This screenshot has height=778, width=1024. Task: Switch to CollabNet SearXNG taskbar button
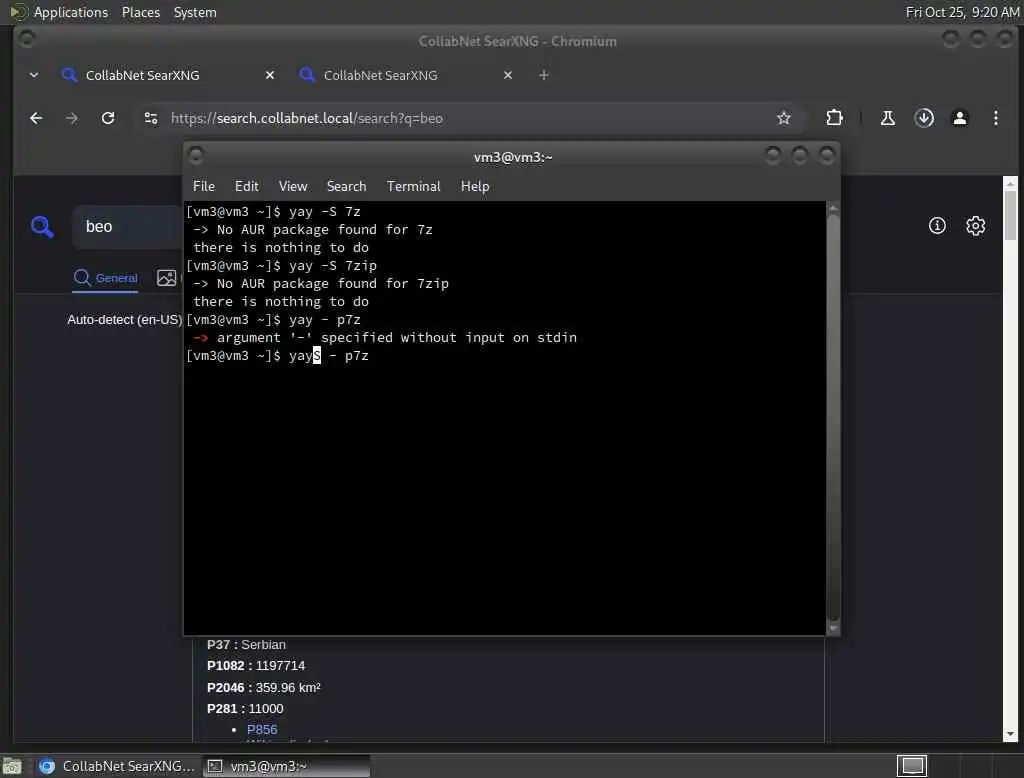[x=116, y=766]
